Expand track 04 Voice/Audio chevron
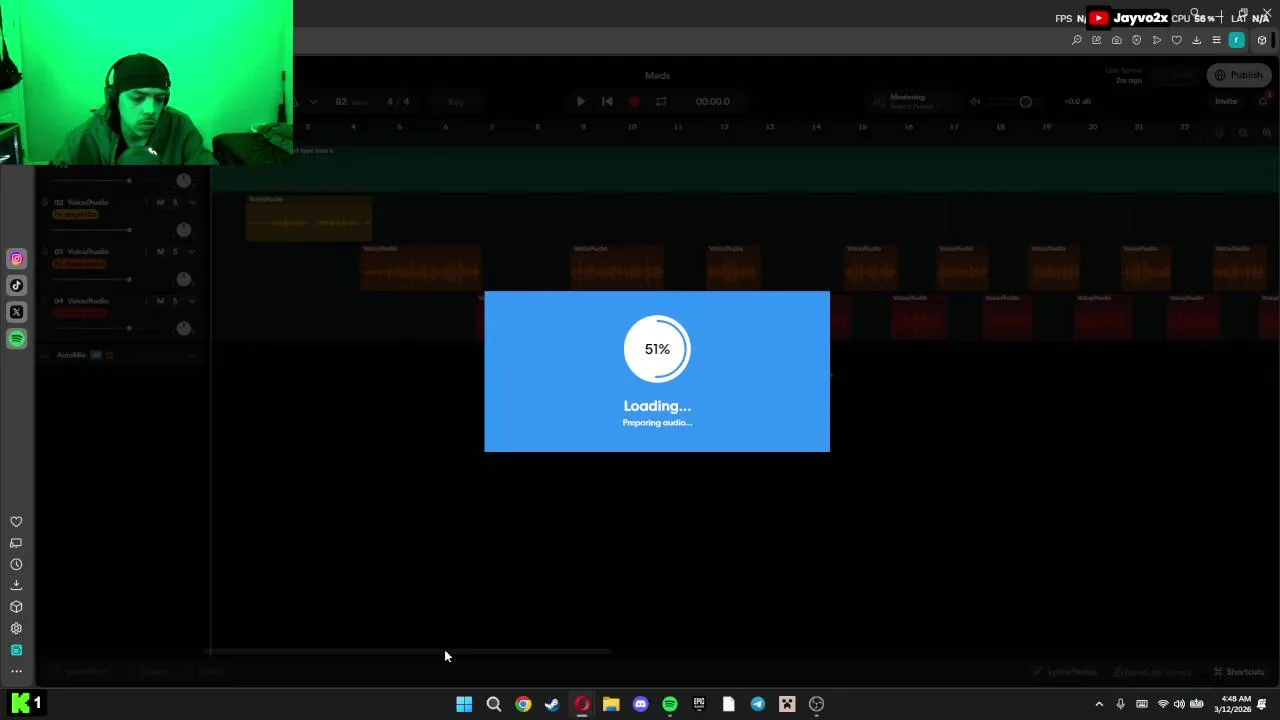Viewport: 1280px width, 720px height. 192,301
